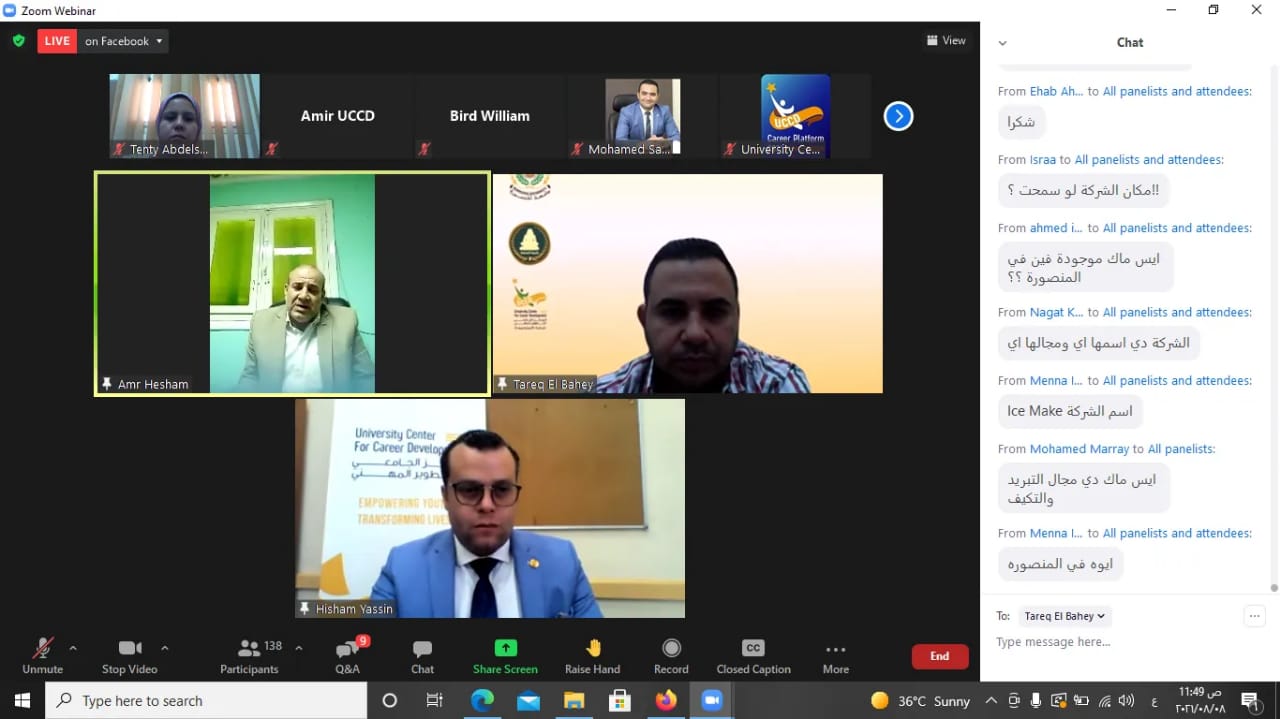This screenshot has width=1280, height=719.
Task: End the webinar
Action: tap(939, 656)
